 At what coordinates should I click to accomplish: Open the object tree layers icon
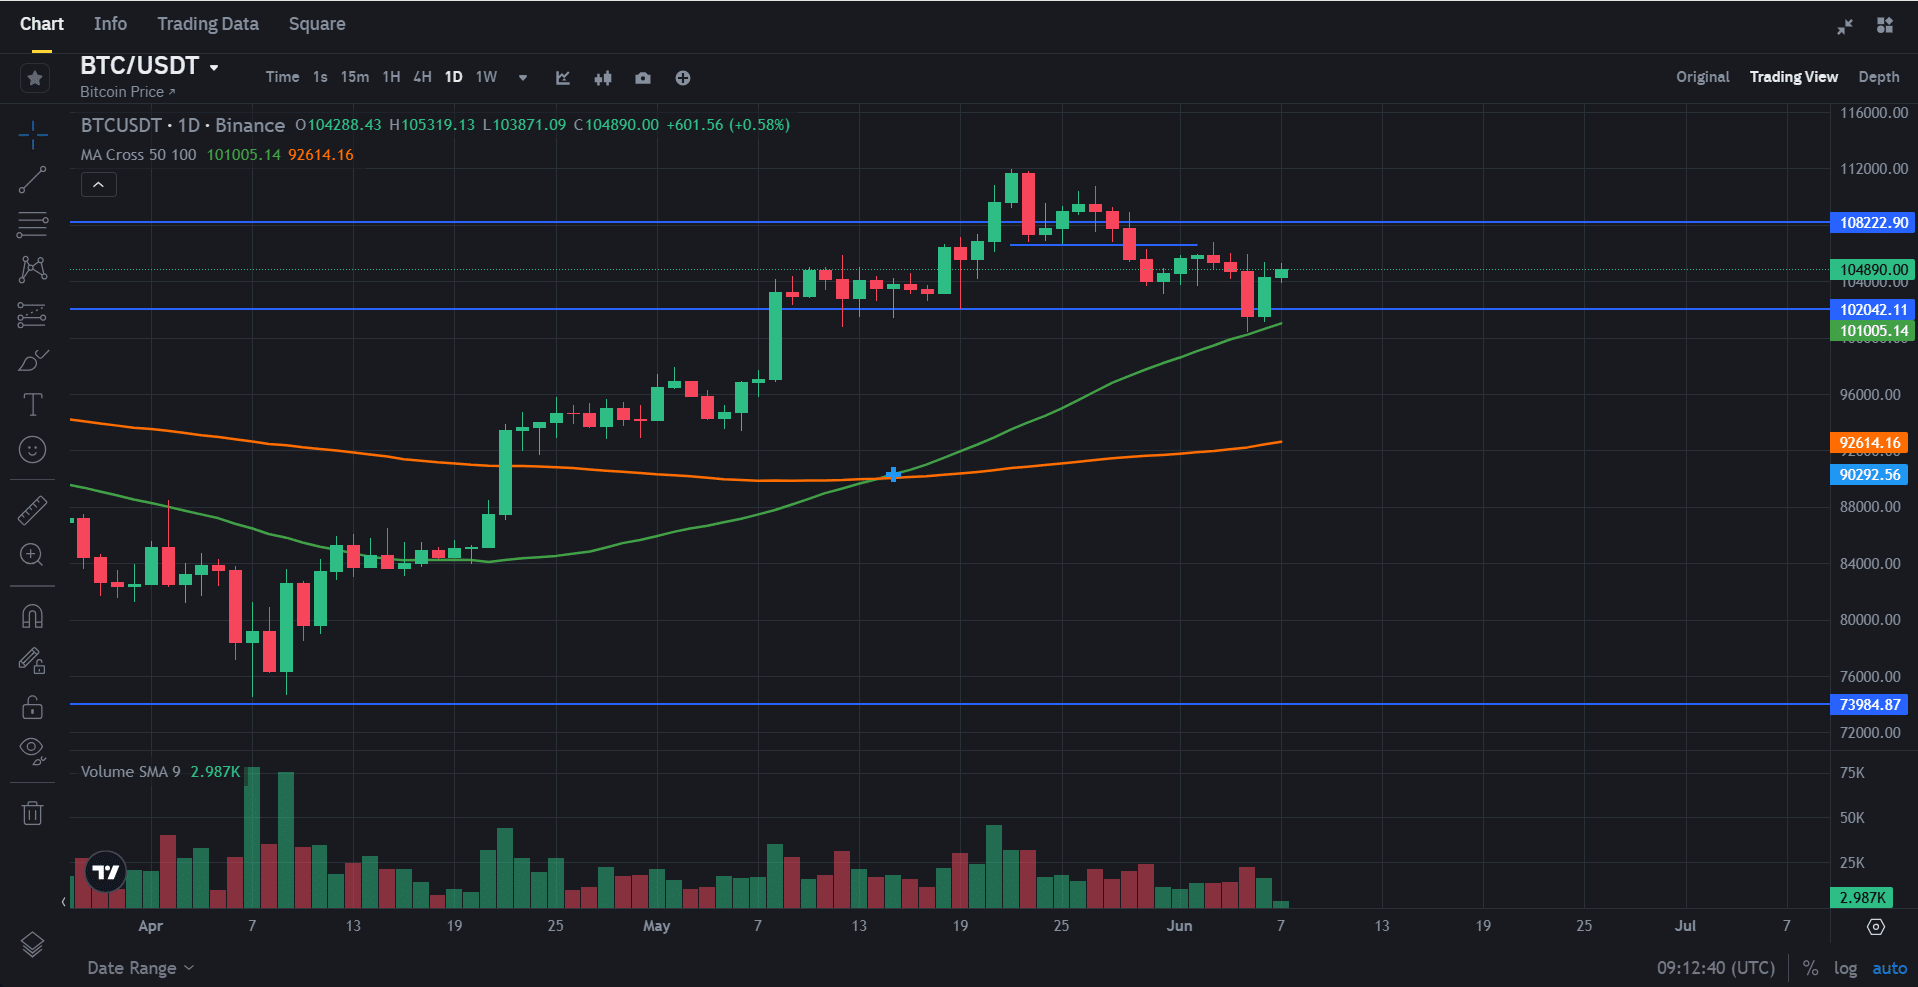click(x=32, y=944)
